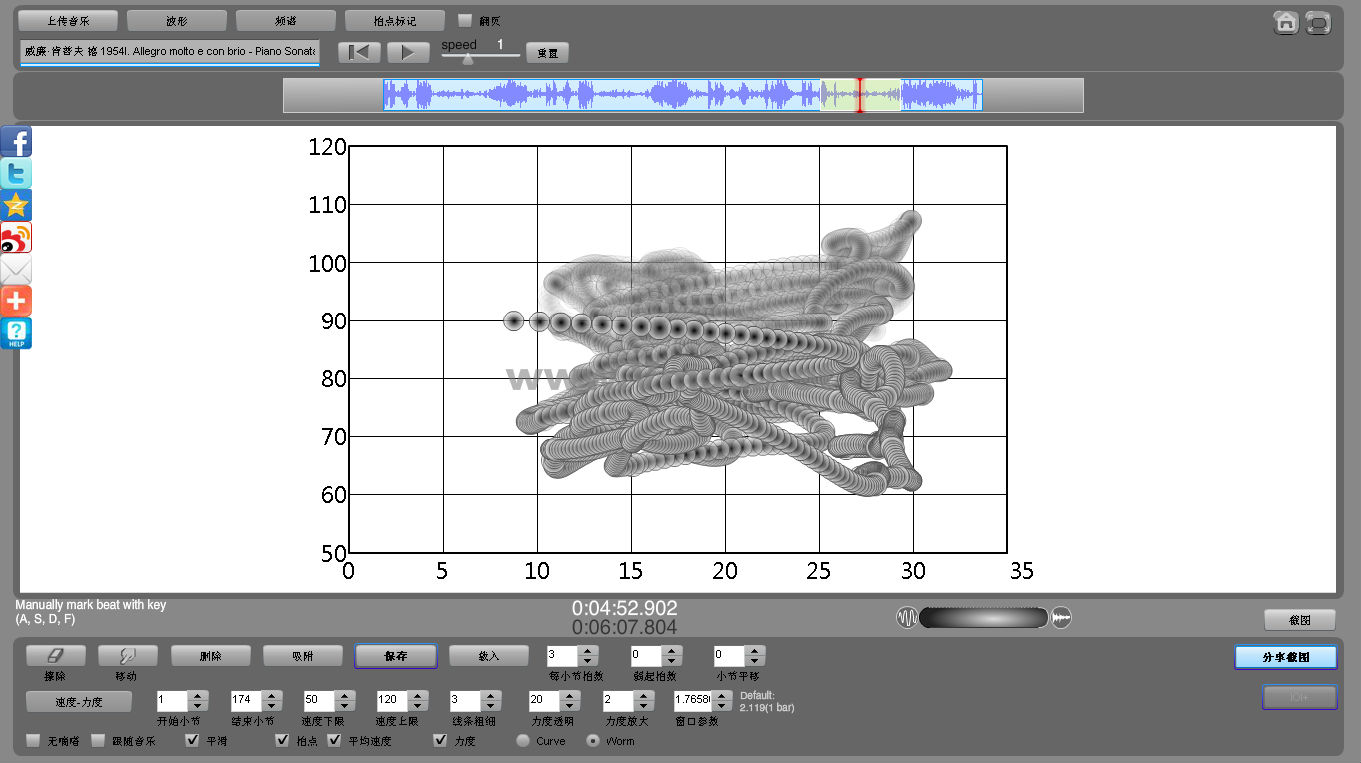This screenshot has height=763, width=1361.
Task: Increase the 每小节拍数 value with up arrow
Action: [588, 651]
